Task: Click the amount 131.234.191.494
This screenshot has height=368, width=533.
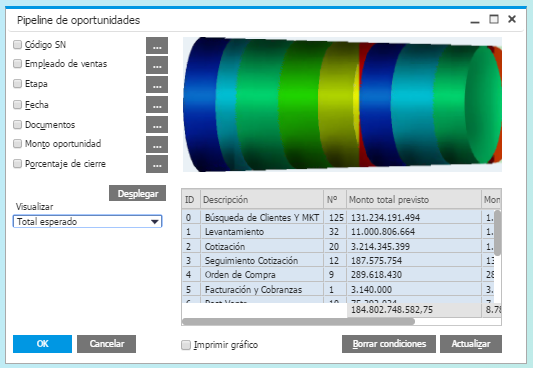Action: (385, 217)
